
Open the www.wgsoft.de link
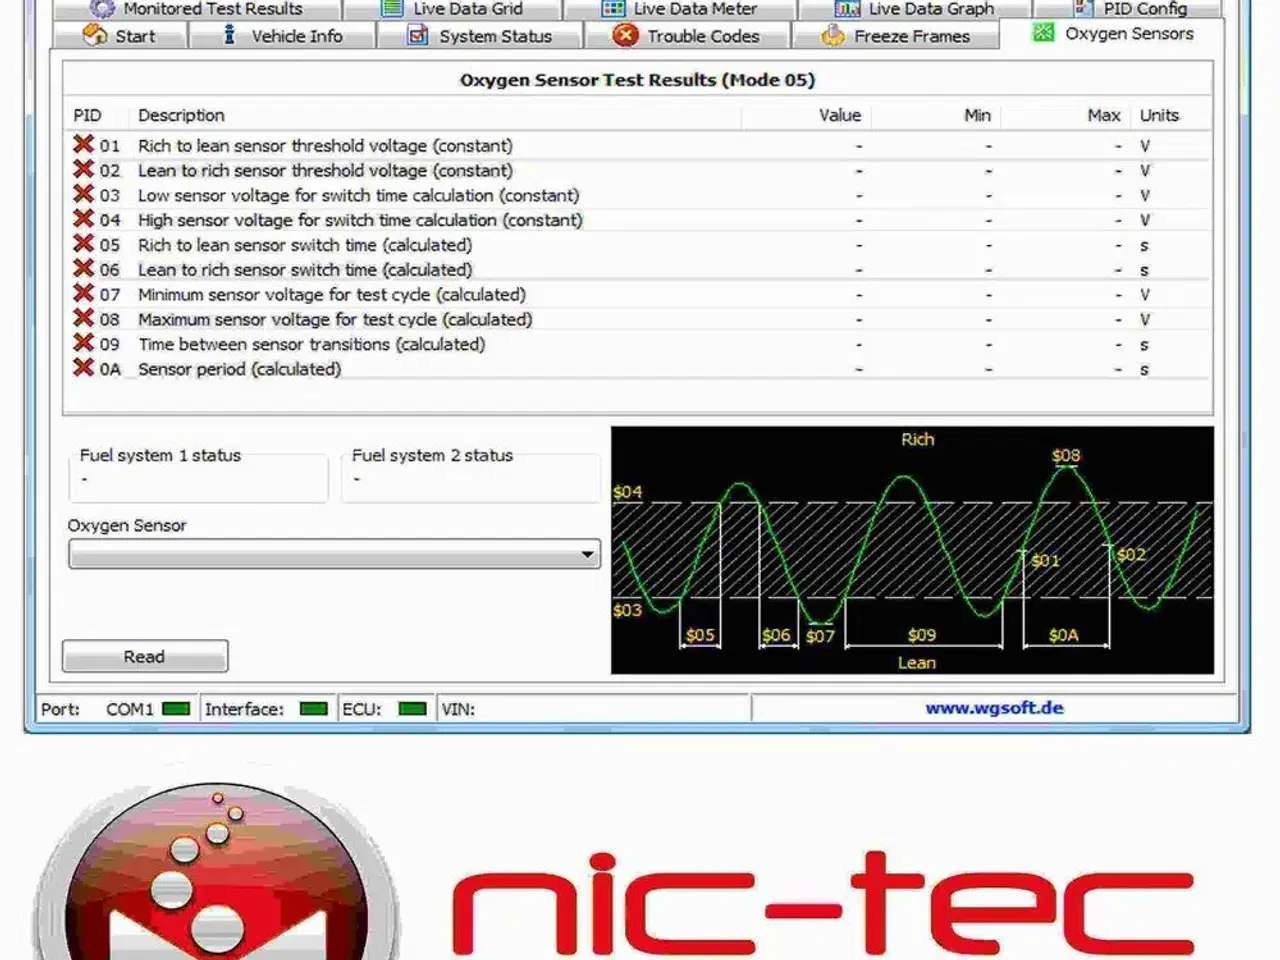pos(994,708)
